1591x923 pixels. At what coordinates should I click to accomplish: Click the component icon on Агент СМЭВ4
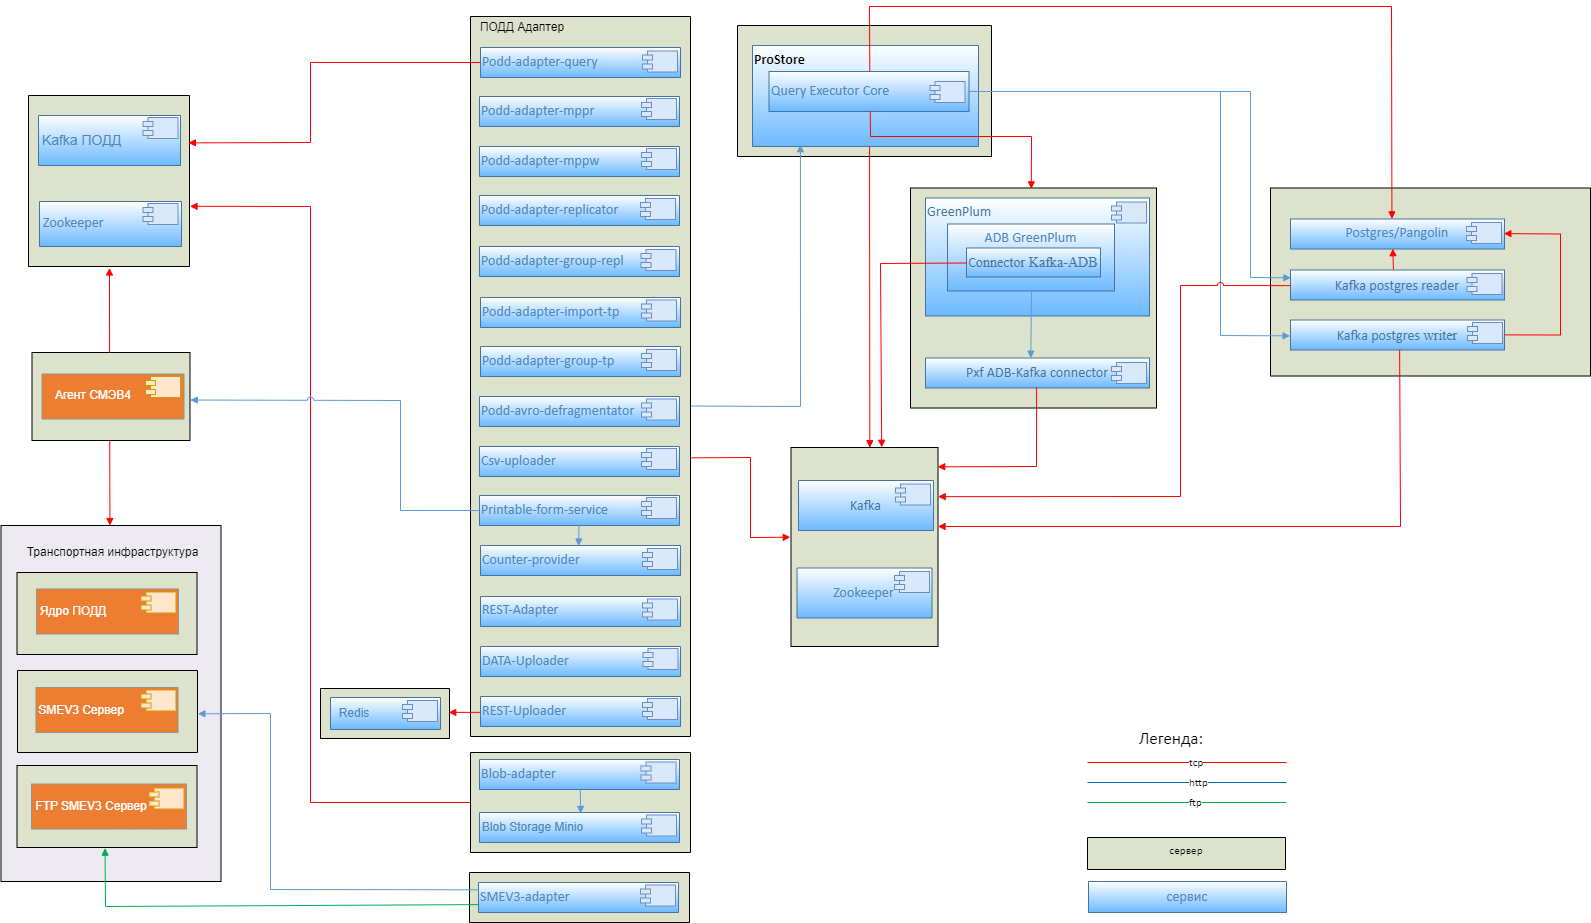click(x=163, y=388)
